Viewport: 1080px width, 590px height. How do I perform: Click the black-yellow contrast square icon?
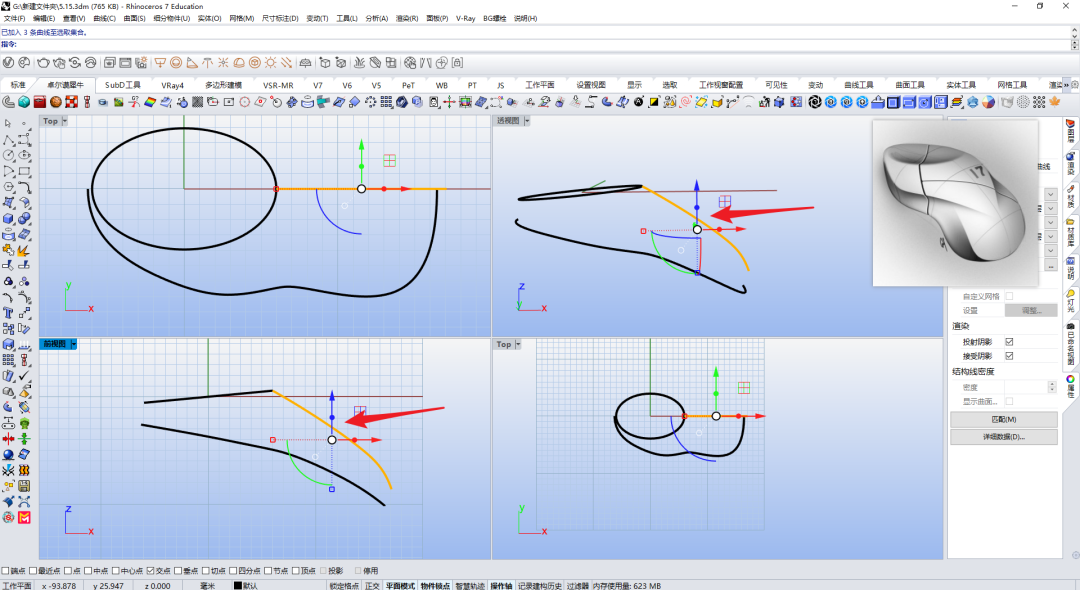[654, 102]
